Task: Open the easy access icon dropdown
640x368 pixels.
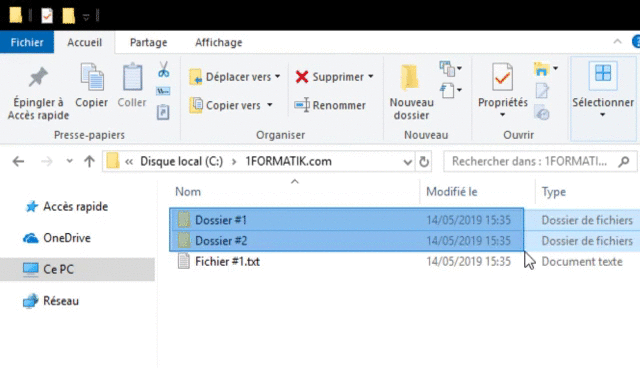Action: (451, 90)
